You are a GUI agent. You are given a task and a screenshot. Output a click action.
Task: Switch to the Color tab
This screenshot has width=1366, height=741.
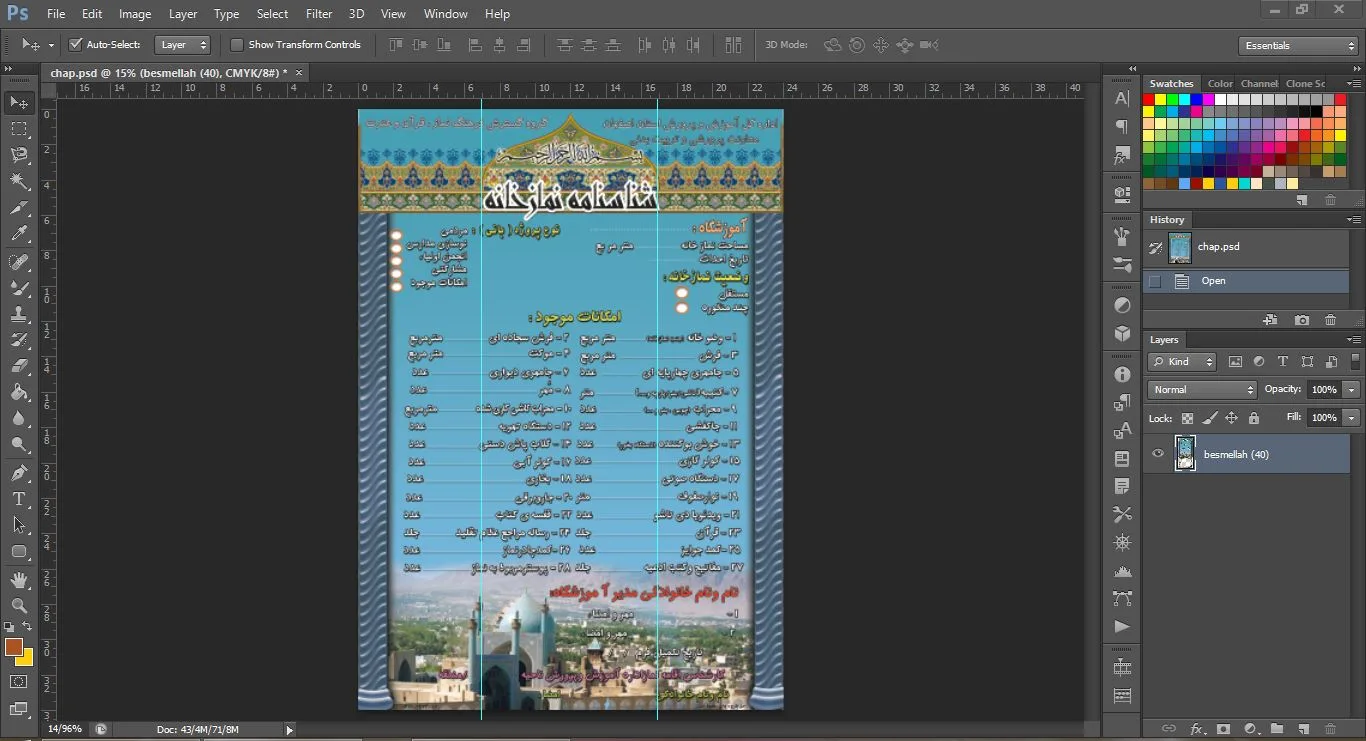(1220, 84)
